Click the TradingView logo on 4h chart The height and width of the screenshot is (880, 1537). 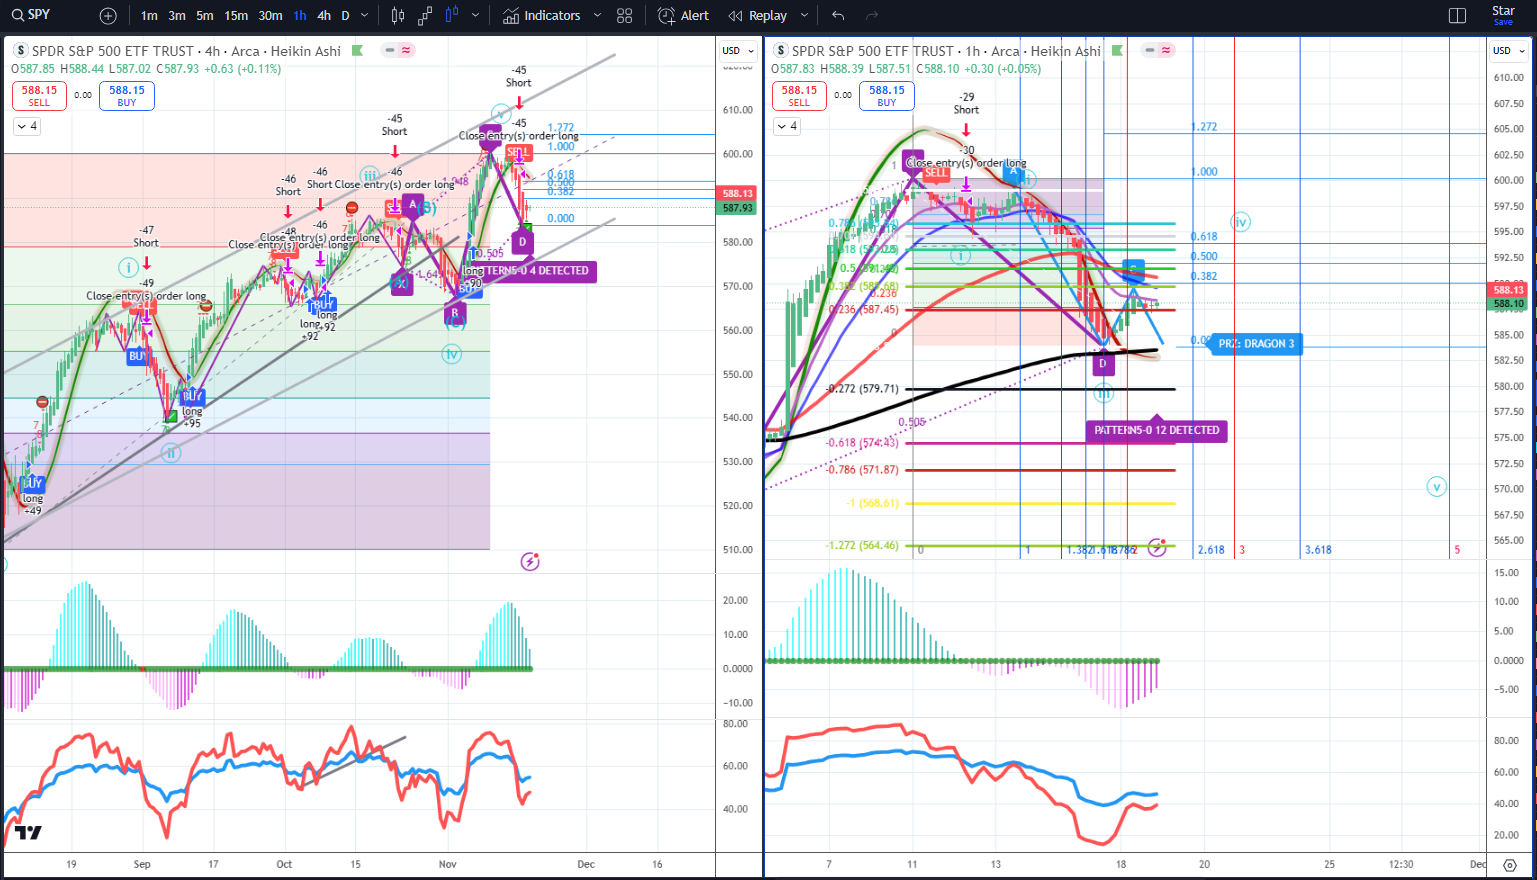click(x=28, y=833)
